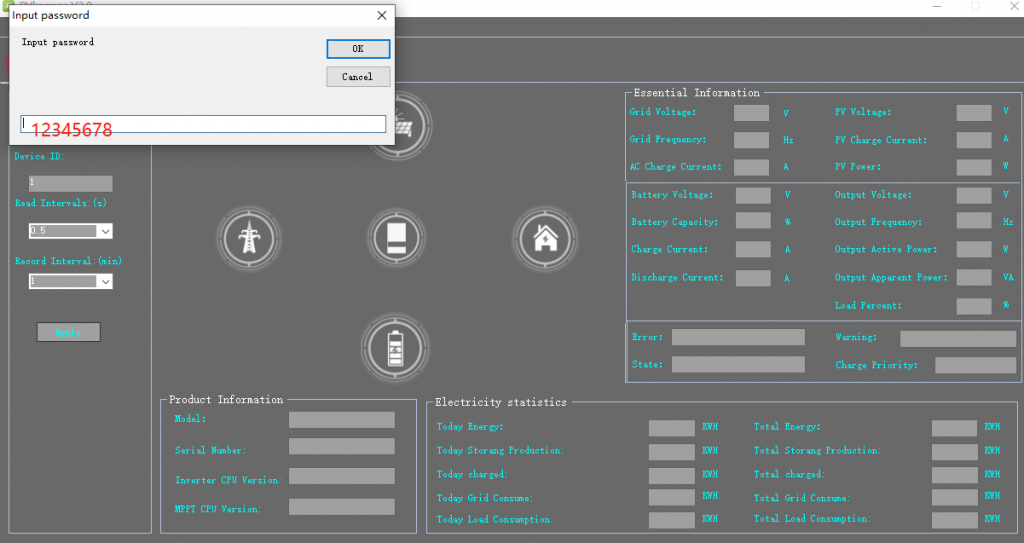The image size is (1024, 543).
Task: Click the Total Storang Production value field
Action: click(x=954, y=452)
